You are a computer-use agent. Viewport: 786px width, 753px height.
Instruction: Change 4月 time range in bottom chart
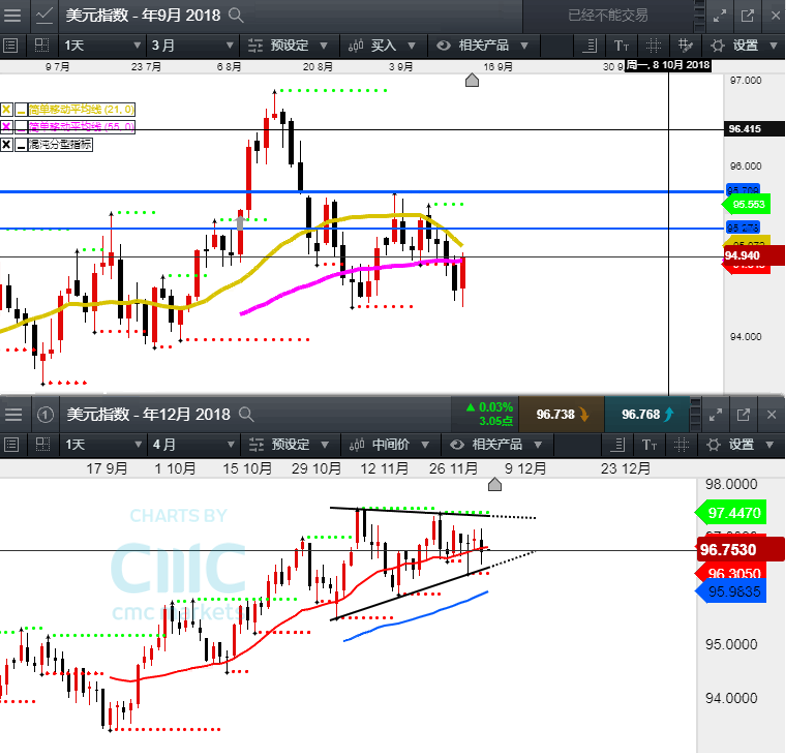coord(193,445)
